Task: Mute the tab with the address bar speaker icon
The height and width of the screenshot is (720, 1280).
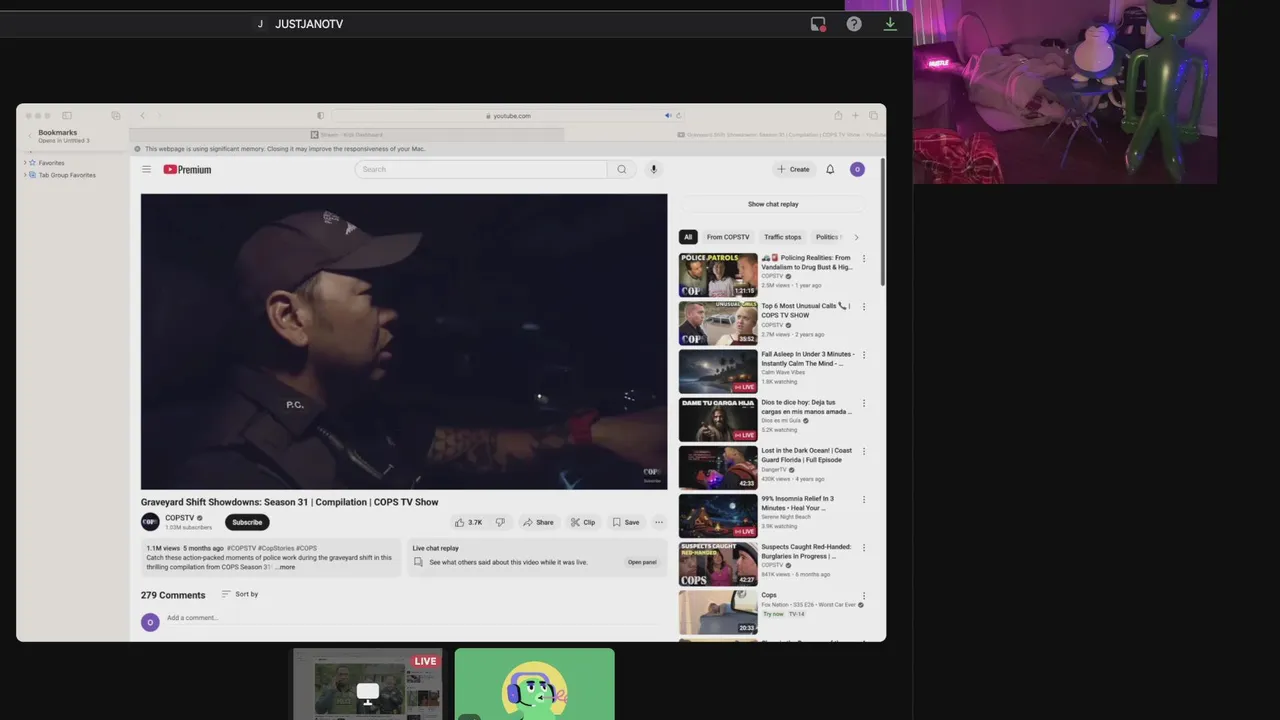Action: click(x=668, y=115)
